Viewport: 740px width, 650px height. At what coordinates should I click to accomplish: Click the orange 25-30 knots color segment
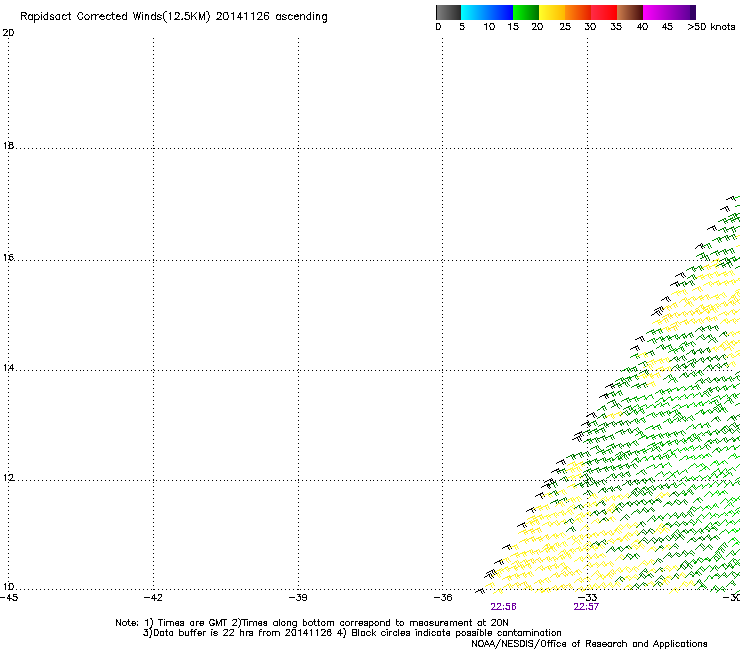pos(578,12)
